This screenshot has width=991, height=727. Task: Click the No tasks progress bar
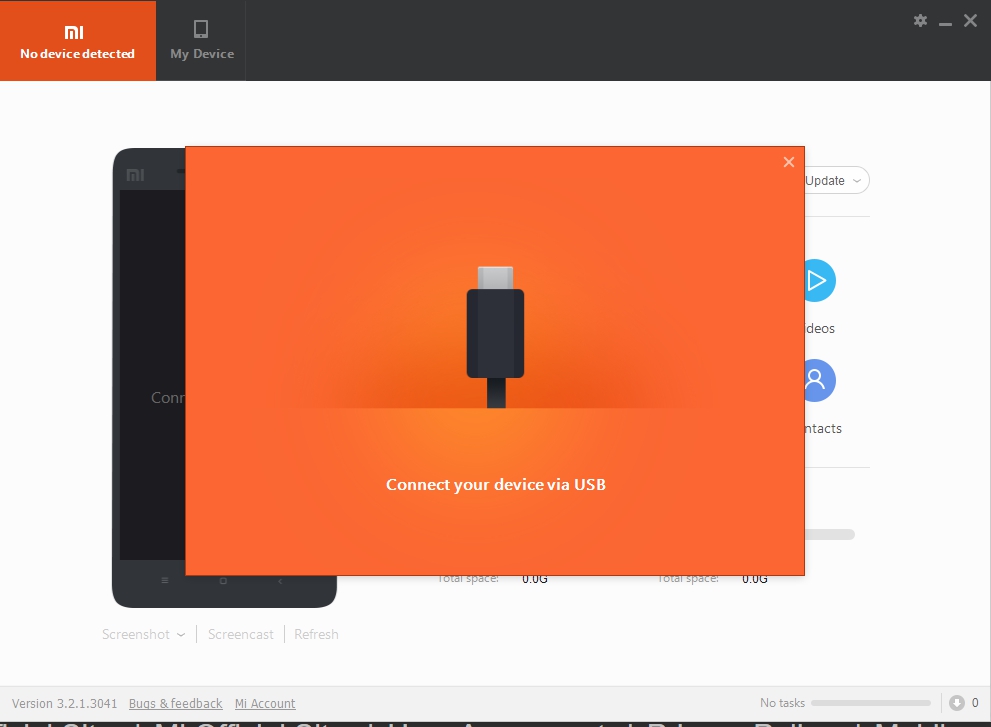pyautogui.click(x=870, y=703)
